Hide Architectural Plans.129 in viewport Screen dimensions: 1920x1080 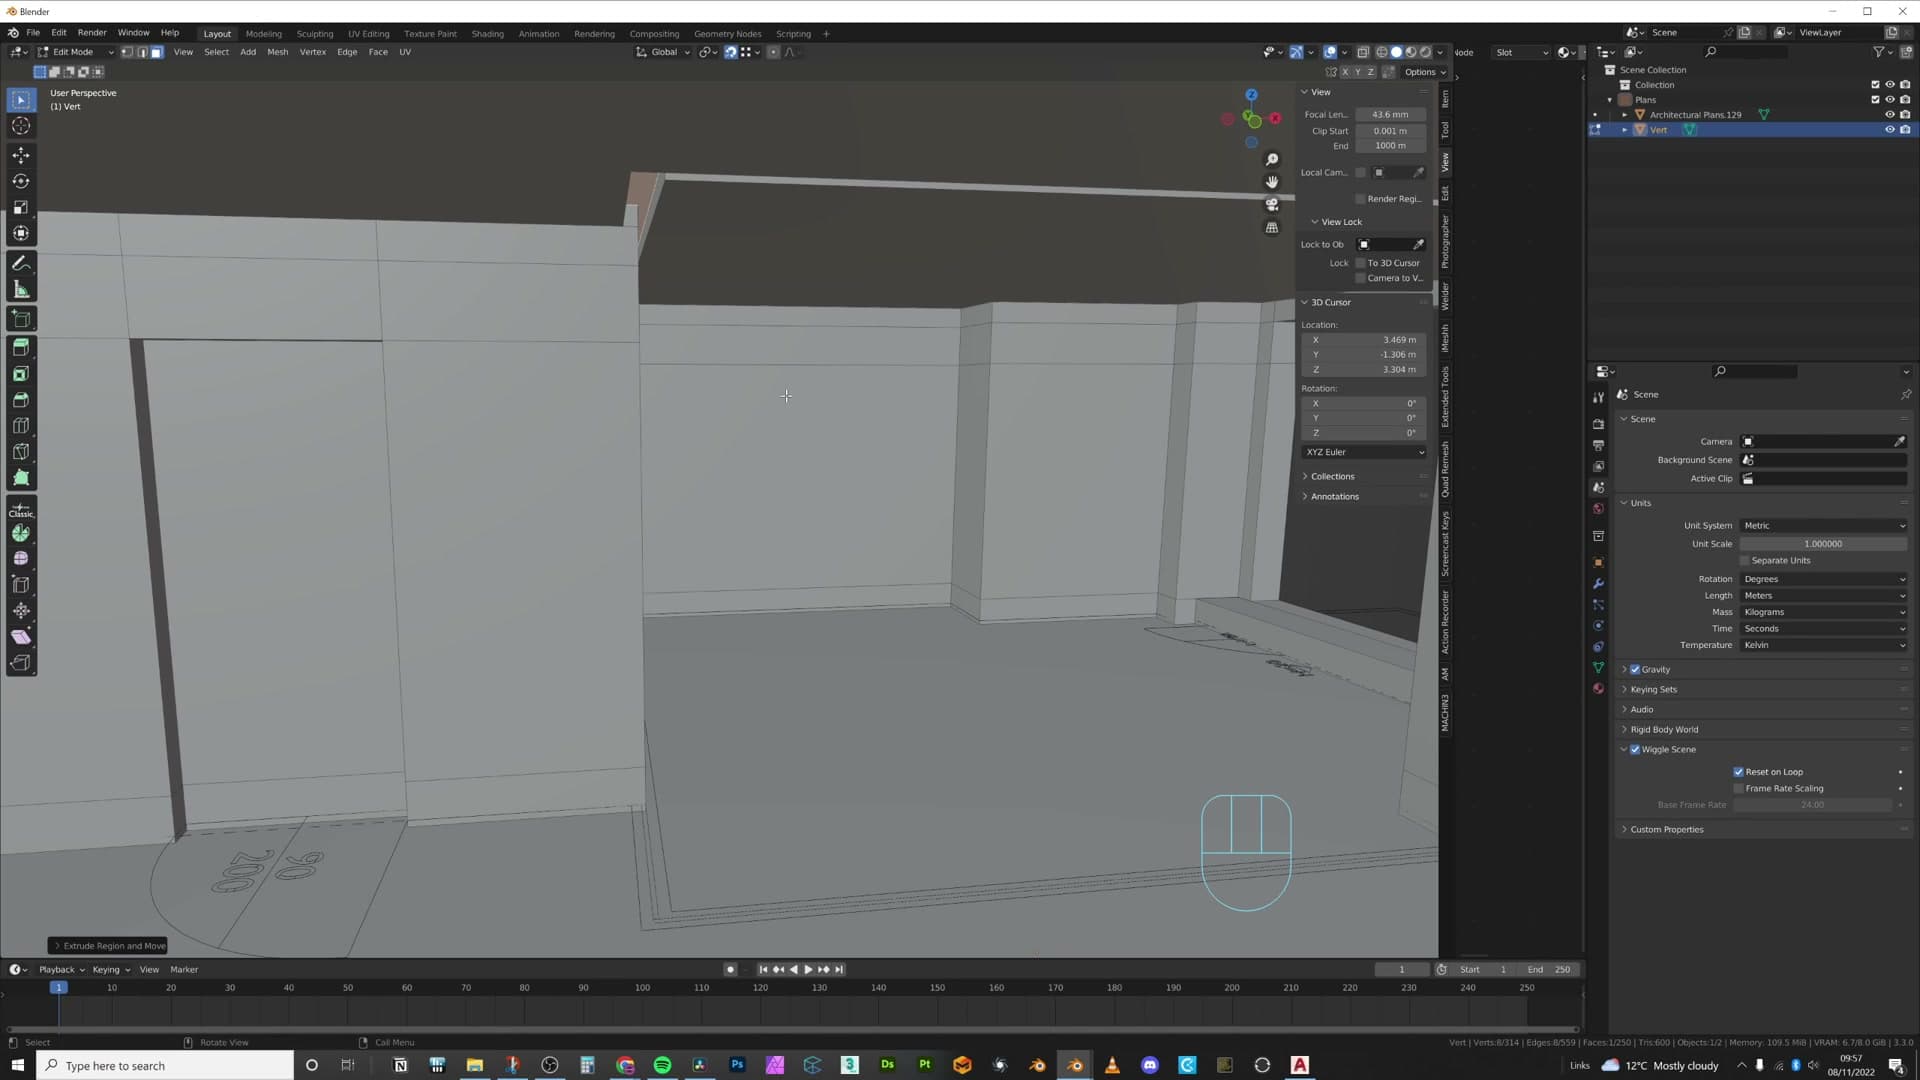[1890, 115]
